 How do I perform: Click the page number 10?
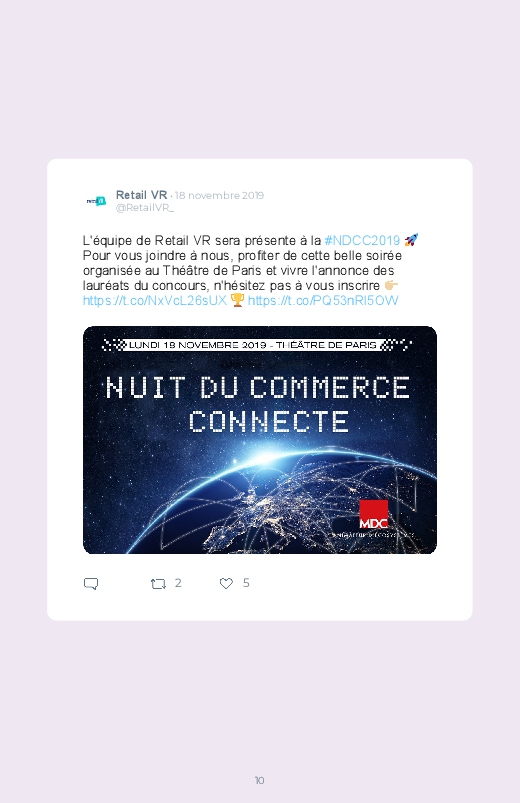[x=259, y=780]
